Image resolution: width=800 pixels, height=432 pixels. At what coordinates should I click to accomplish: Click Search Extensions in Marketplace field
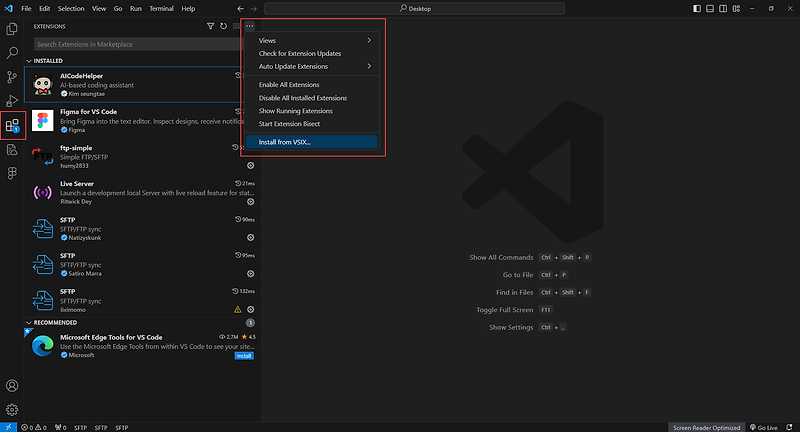[x=138, y=44]
